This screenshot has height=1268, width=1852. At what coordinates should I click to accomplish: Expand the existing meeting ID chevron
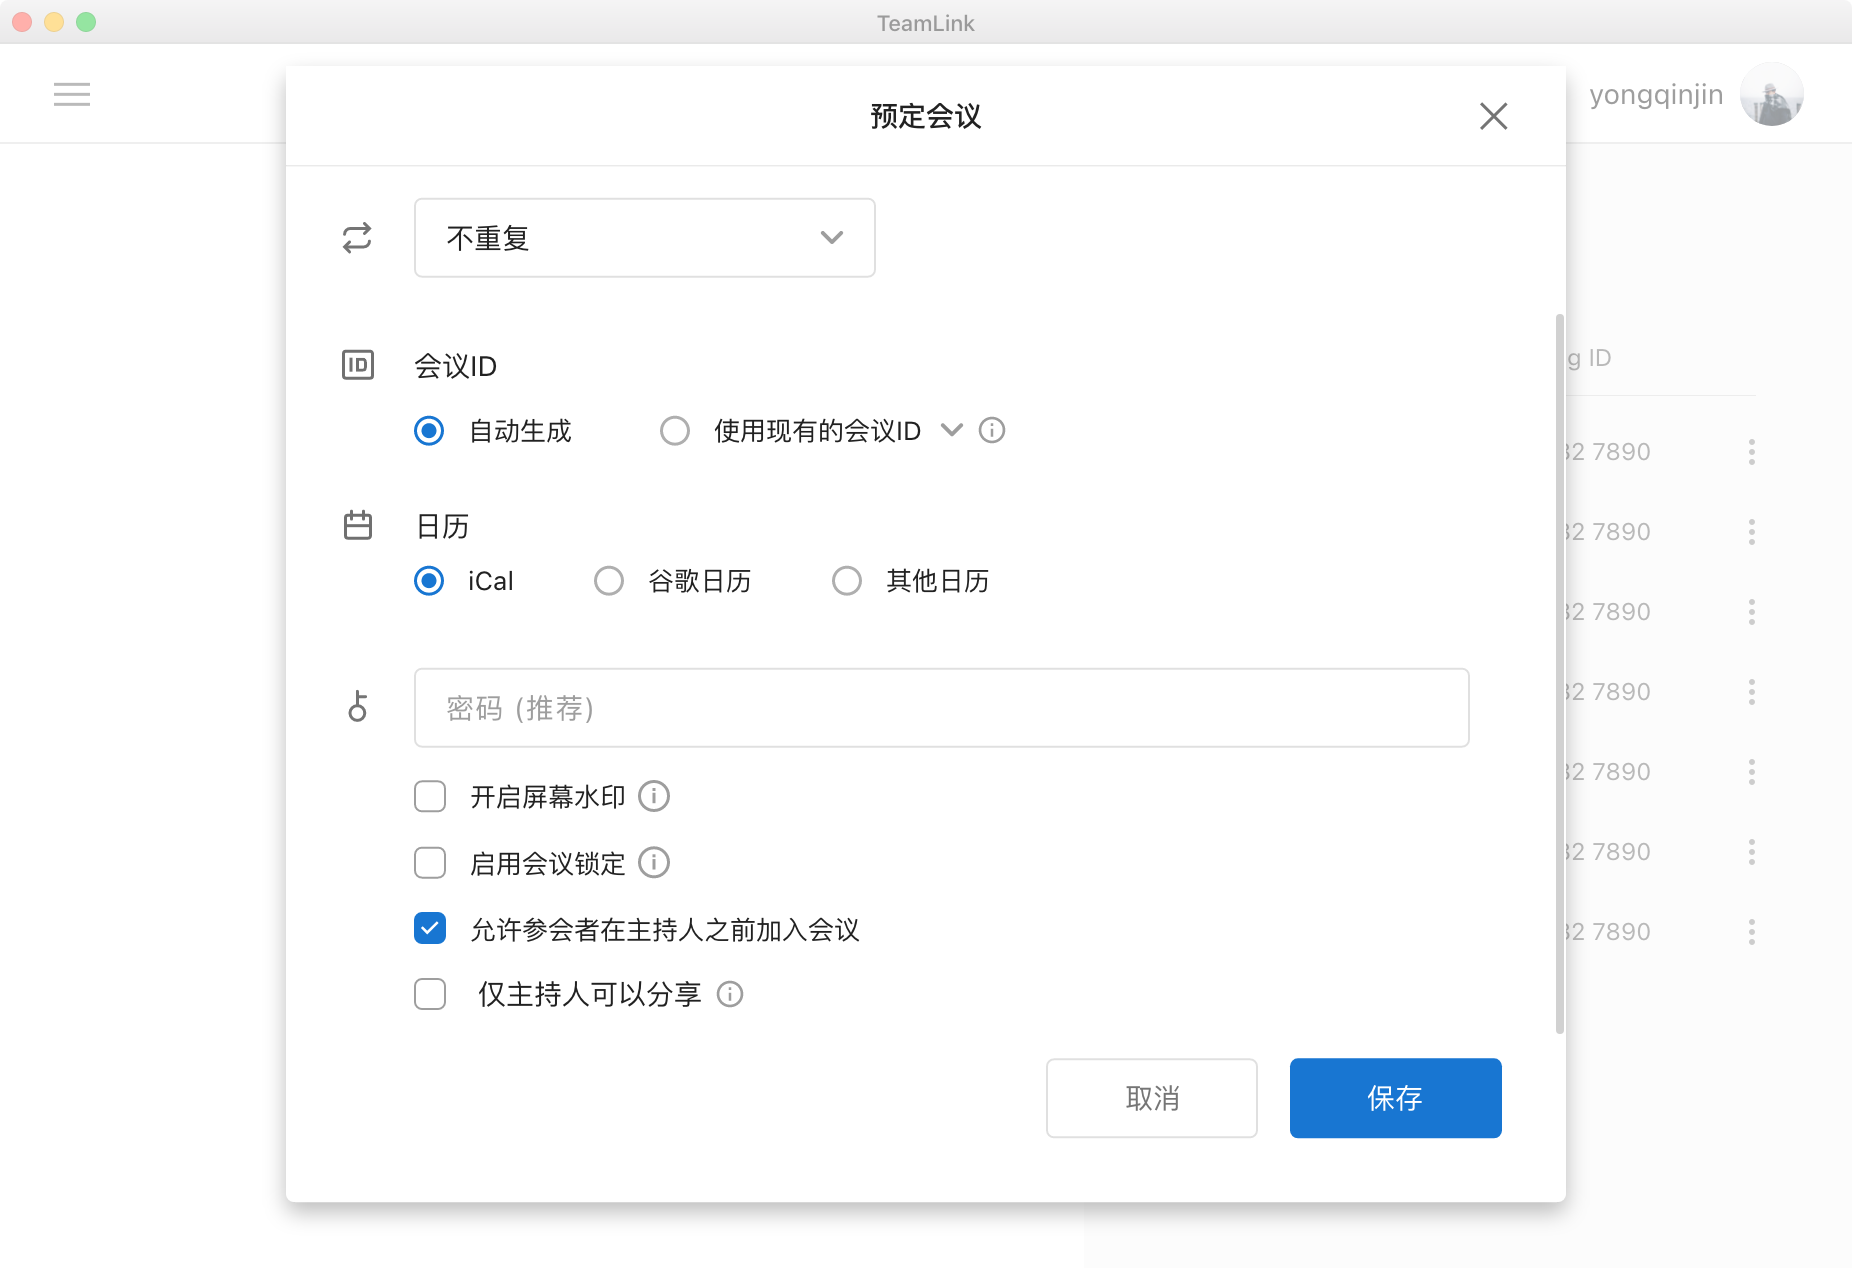(x=951, y=430)
